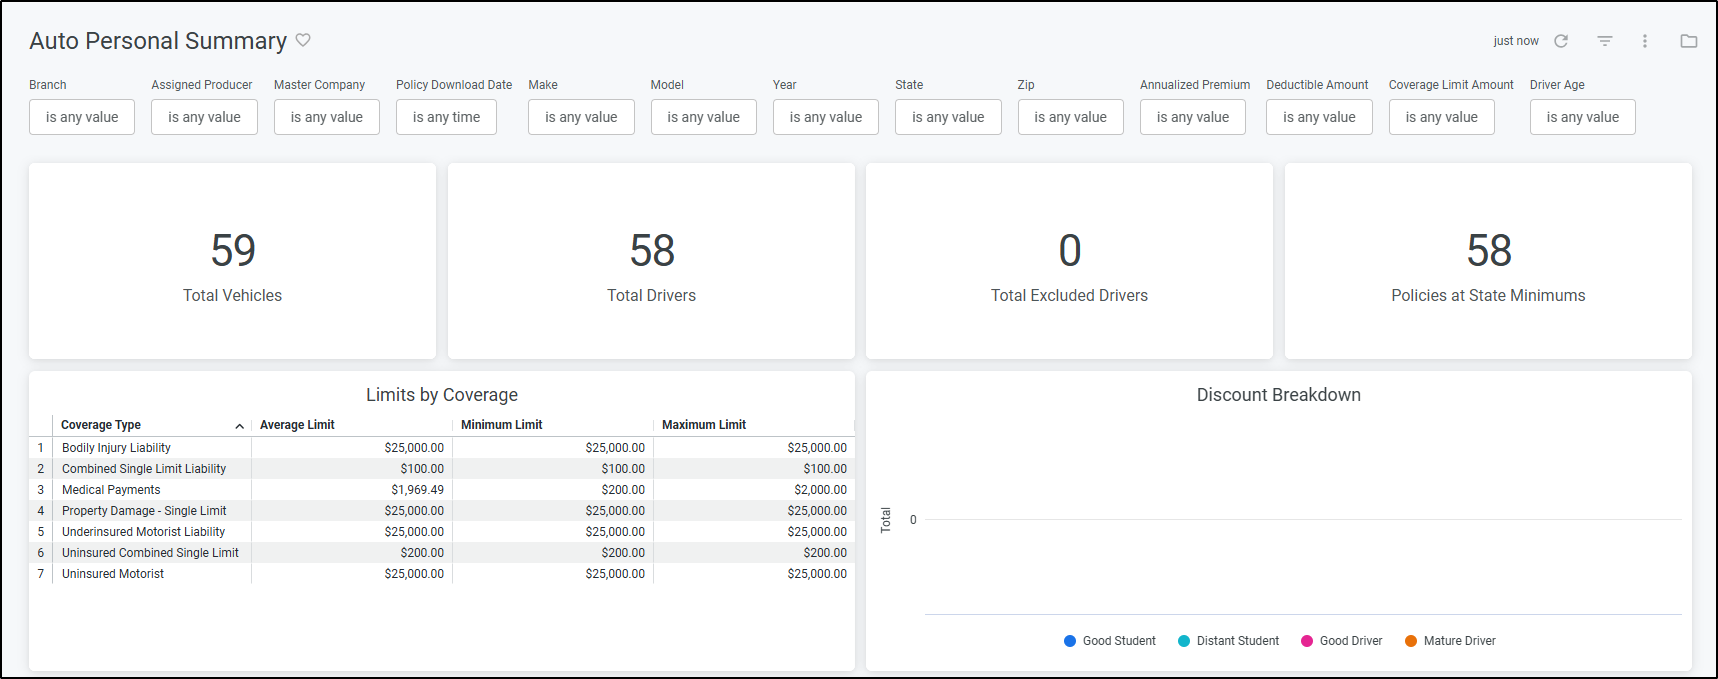
Task: Open Policy Download Date filter
Action: pyautogui.click(x=446, y=117)
